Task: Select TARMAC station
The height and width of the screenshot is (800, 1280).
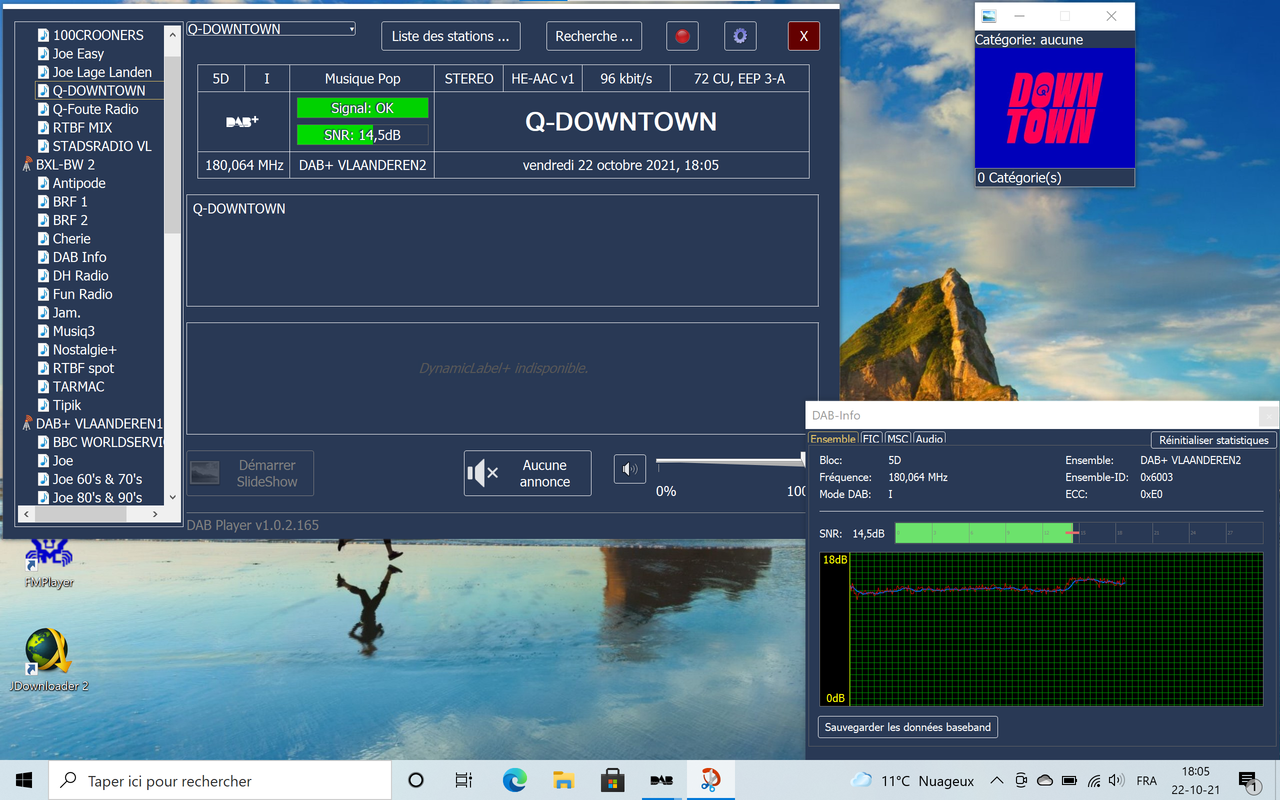Action: (x=78, y=386)
